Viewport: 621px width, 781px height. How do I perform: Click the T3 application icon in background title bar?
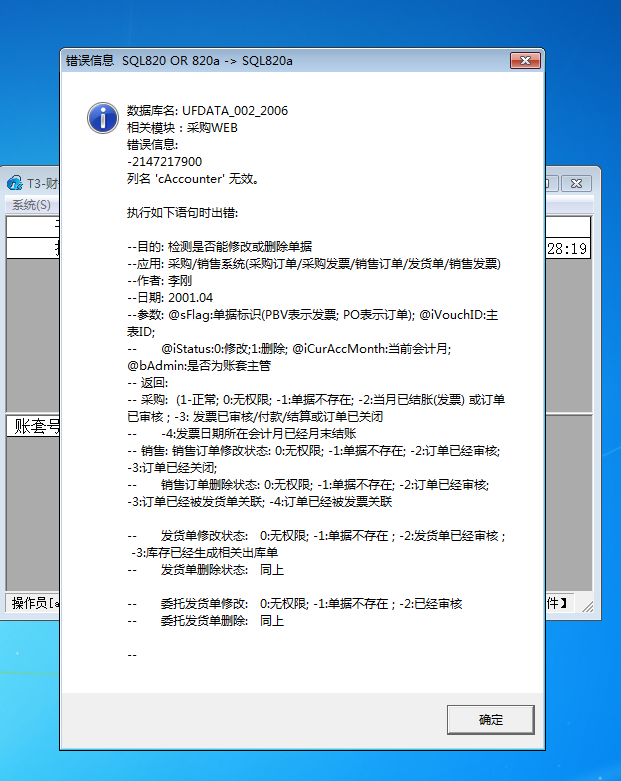[x=14, y=183]
